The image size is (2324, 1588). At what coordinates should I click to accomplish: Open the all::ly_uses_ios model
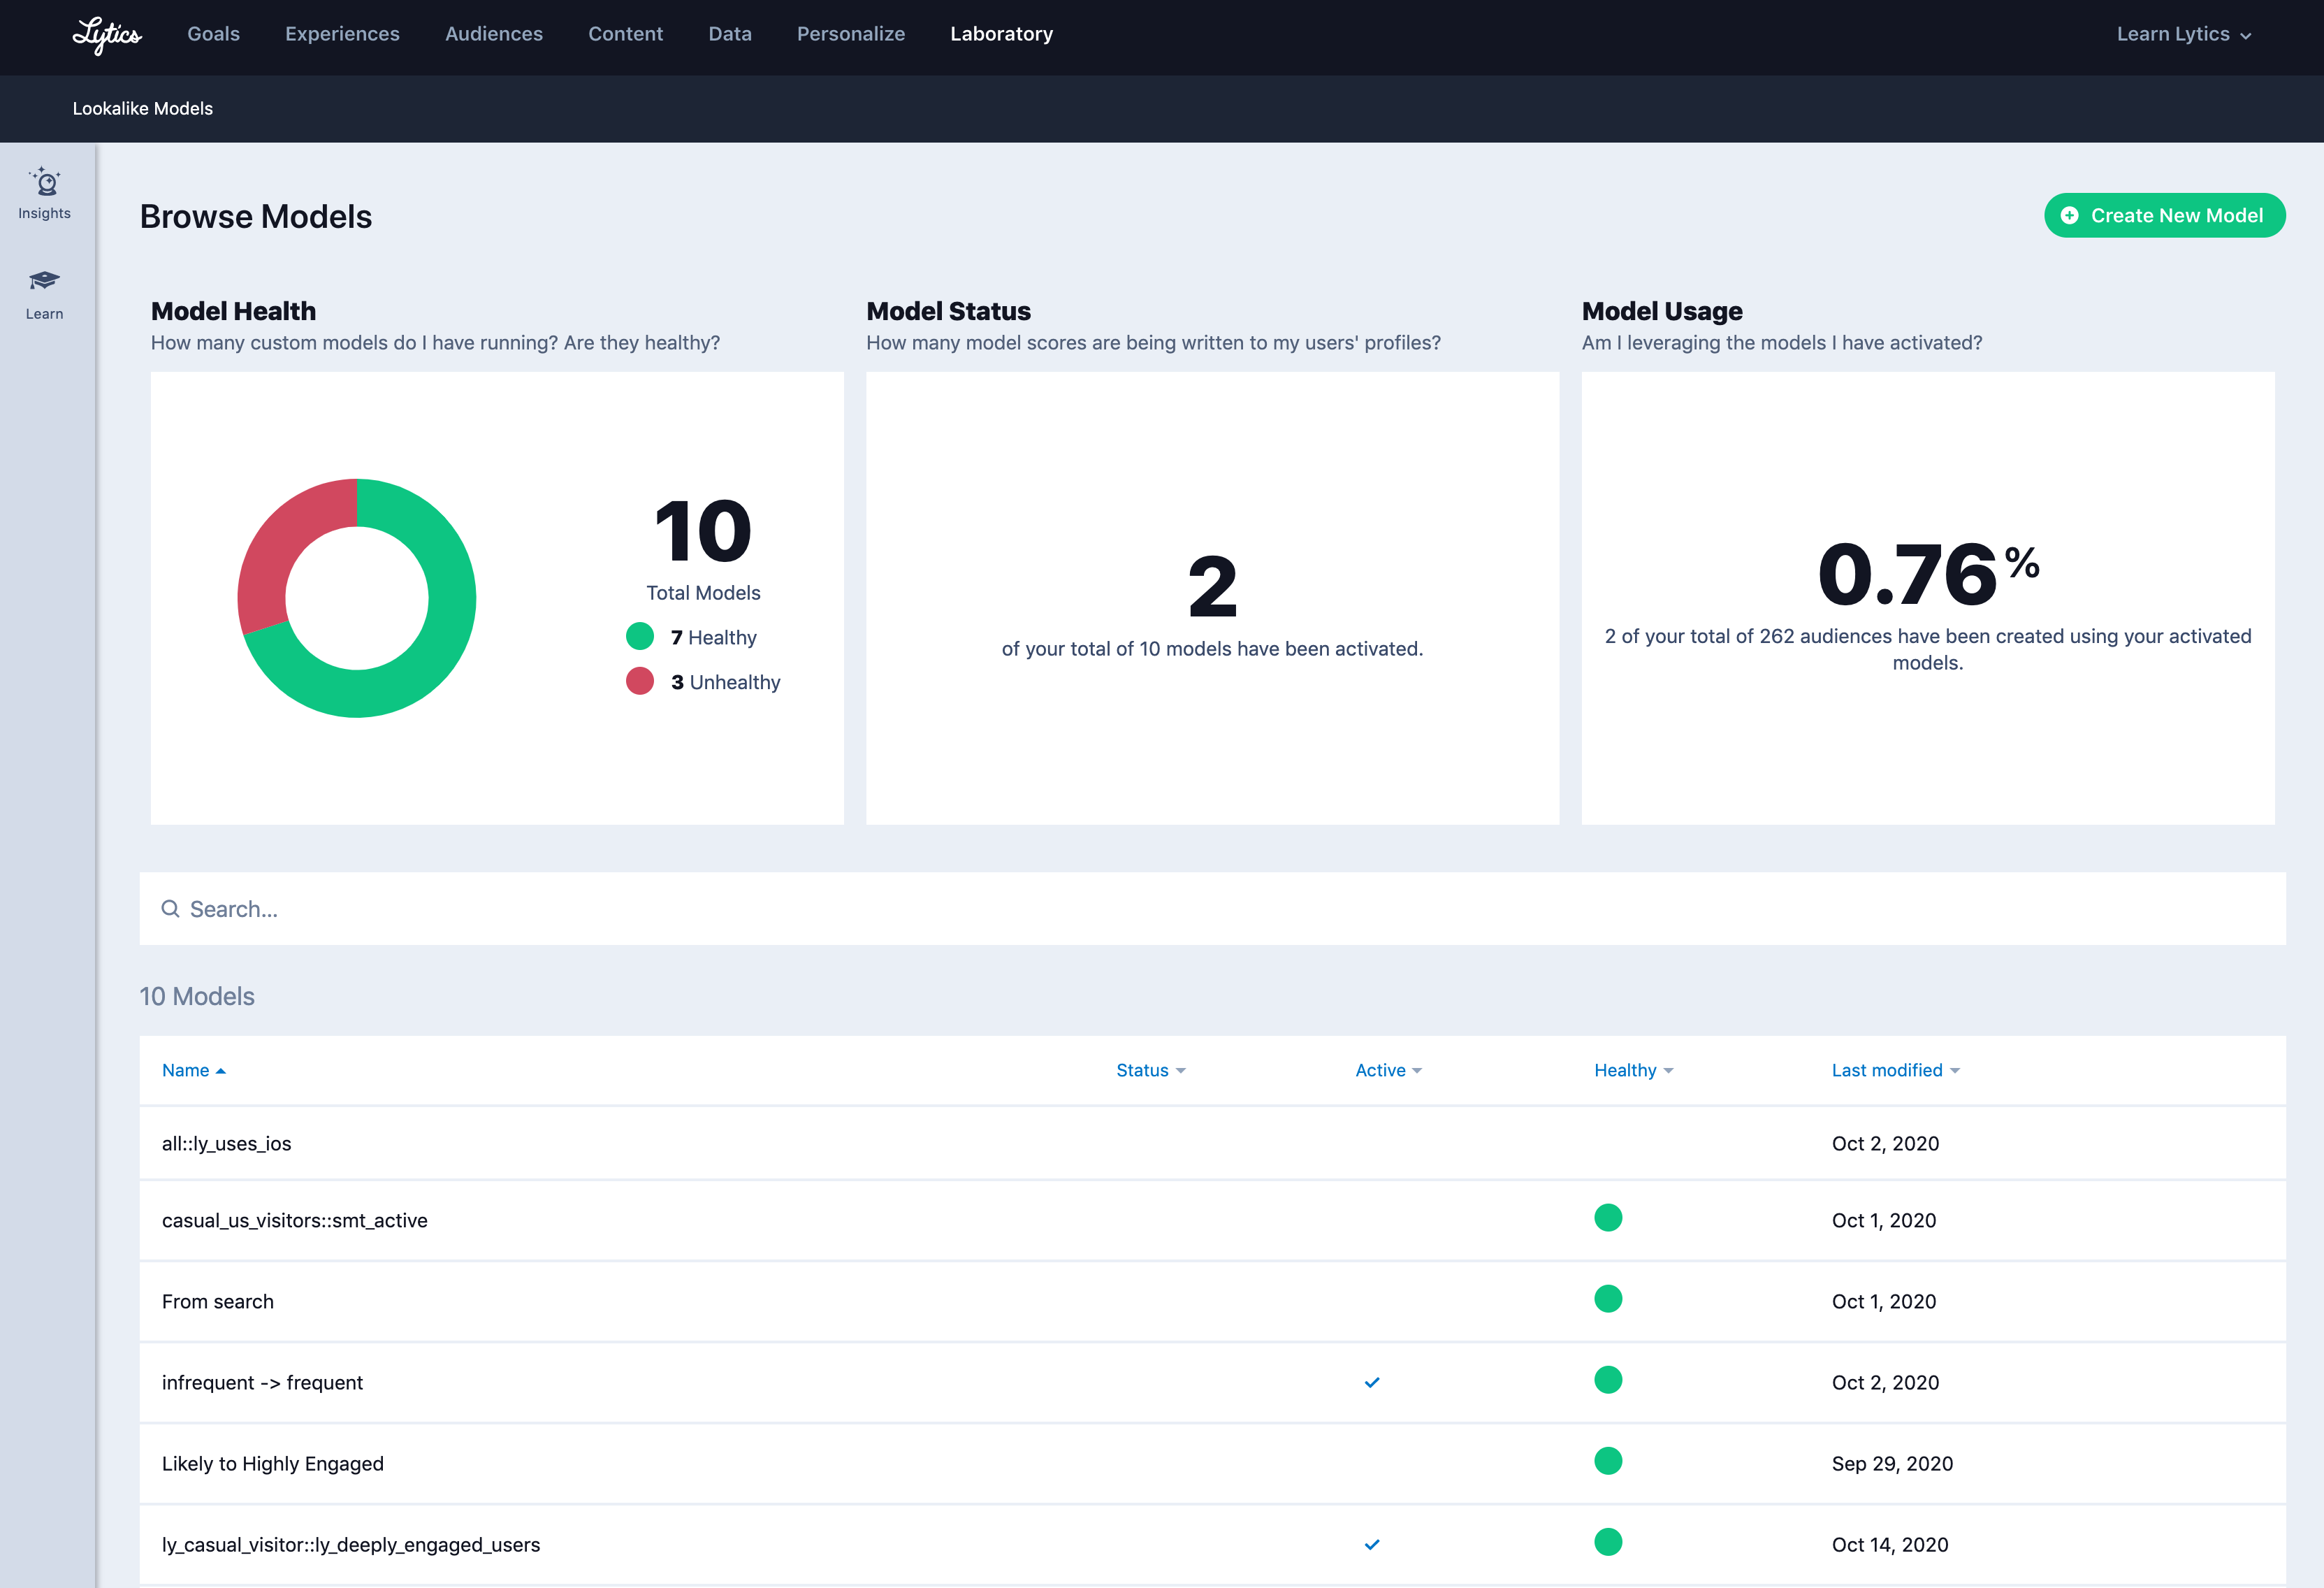(x=227, y=1143)
